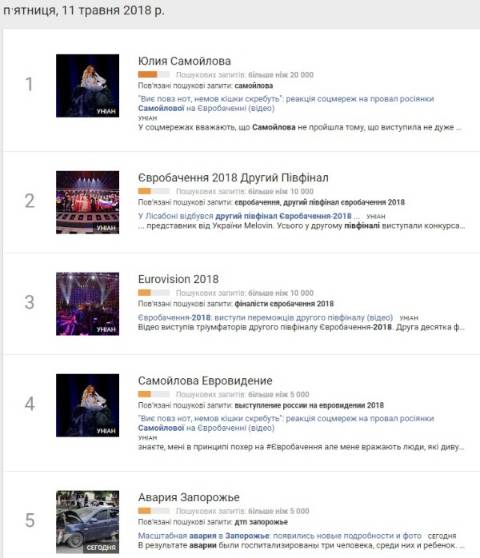Select related query 'дтп запорожье'
Image resolution: width=480 pixels, height=558 pixels.
(261, 522)
